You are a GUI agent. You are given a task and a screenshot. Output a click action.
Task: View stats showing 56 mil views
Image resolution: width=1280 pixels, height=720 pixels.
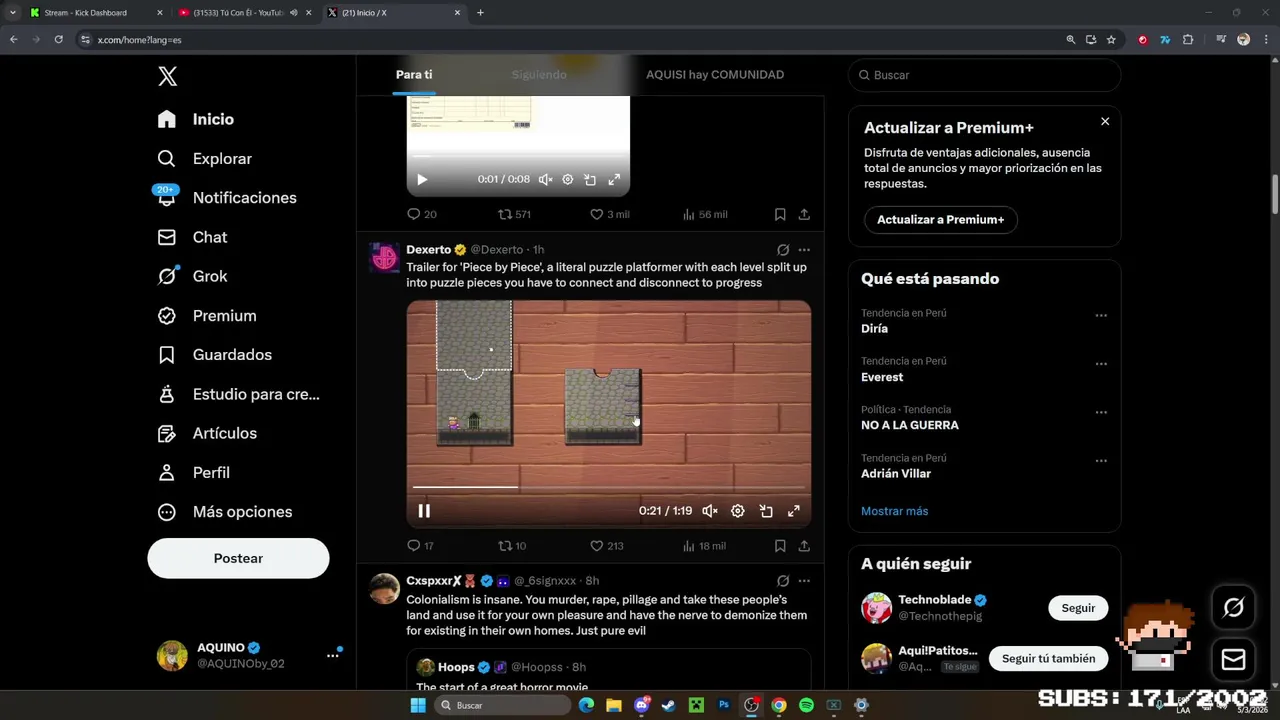click(704, 214)
